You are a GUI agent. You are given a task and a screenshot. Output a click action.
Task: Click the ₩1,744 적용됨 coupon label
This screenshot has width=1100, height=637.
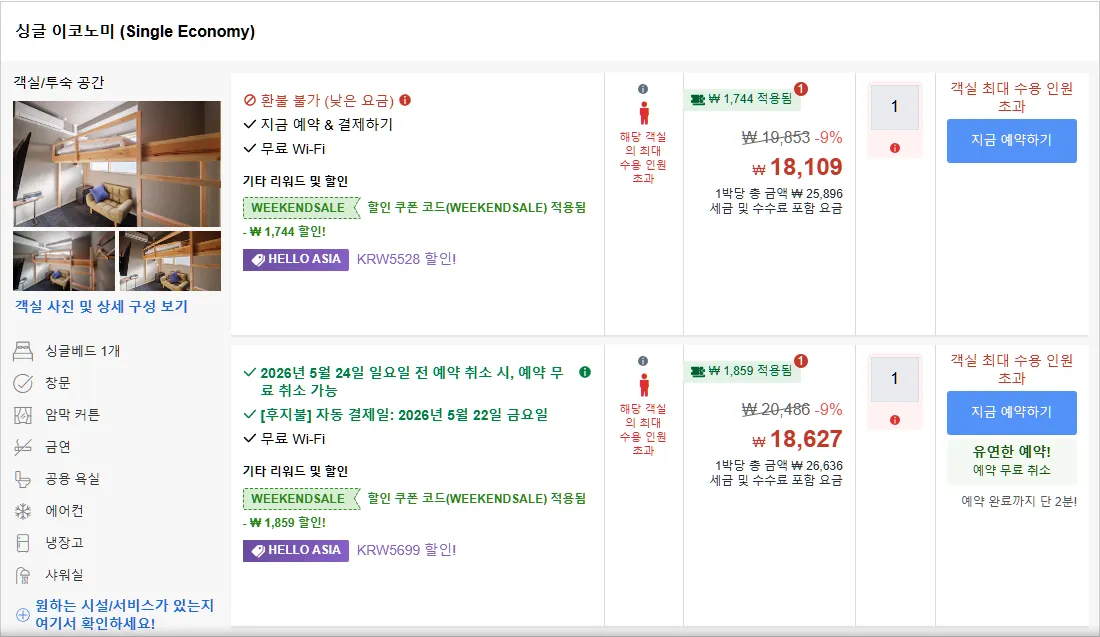coord(742,99)
